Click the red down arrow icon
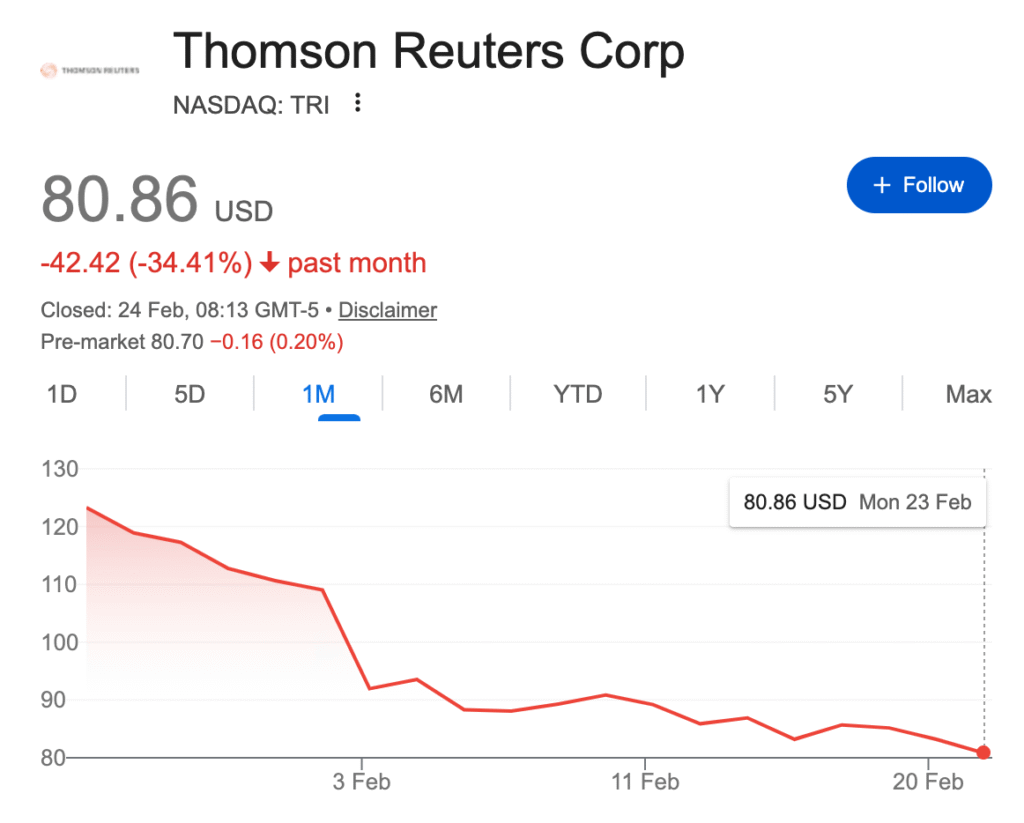 click(269, 264)
